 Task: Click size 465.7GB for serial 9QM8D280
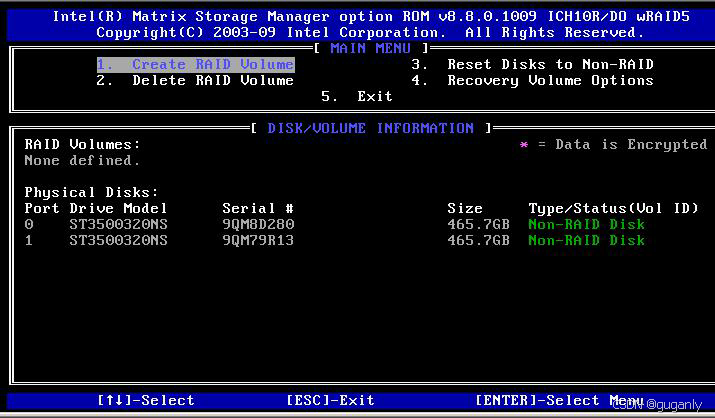tap(478, 224)
